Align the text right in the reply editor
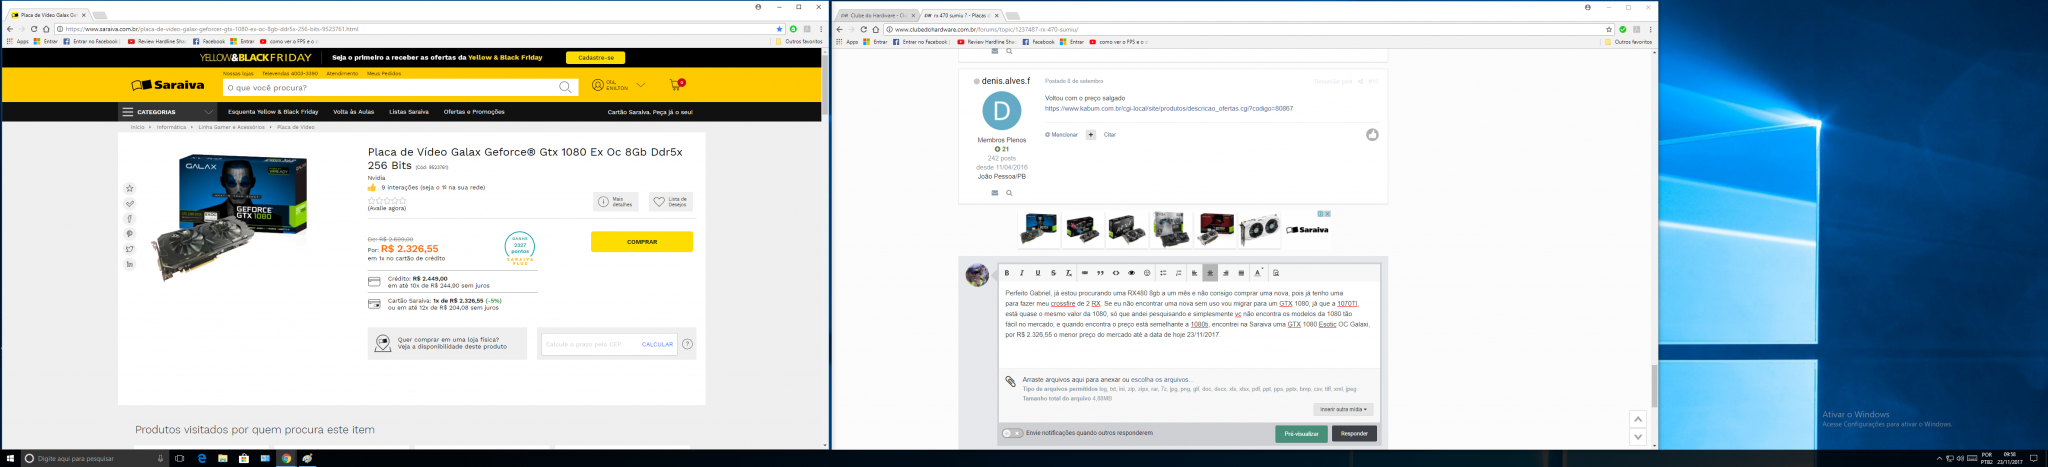The image size is (2048, 467). (1226, 273)
